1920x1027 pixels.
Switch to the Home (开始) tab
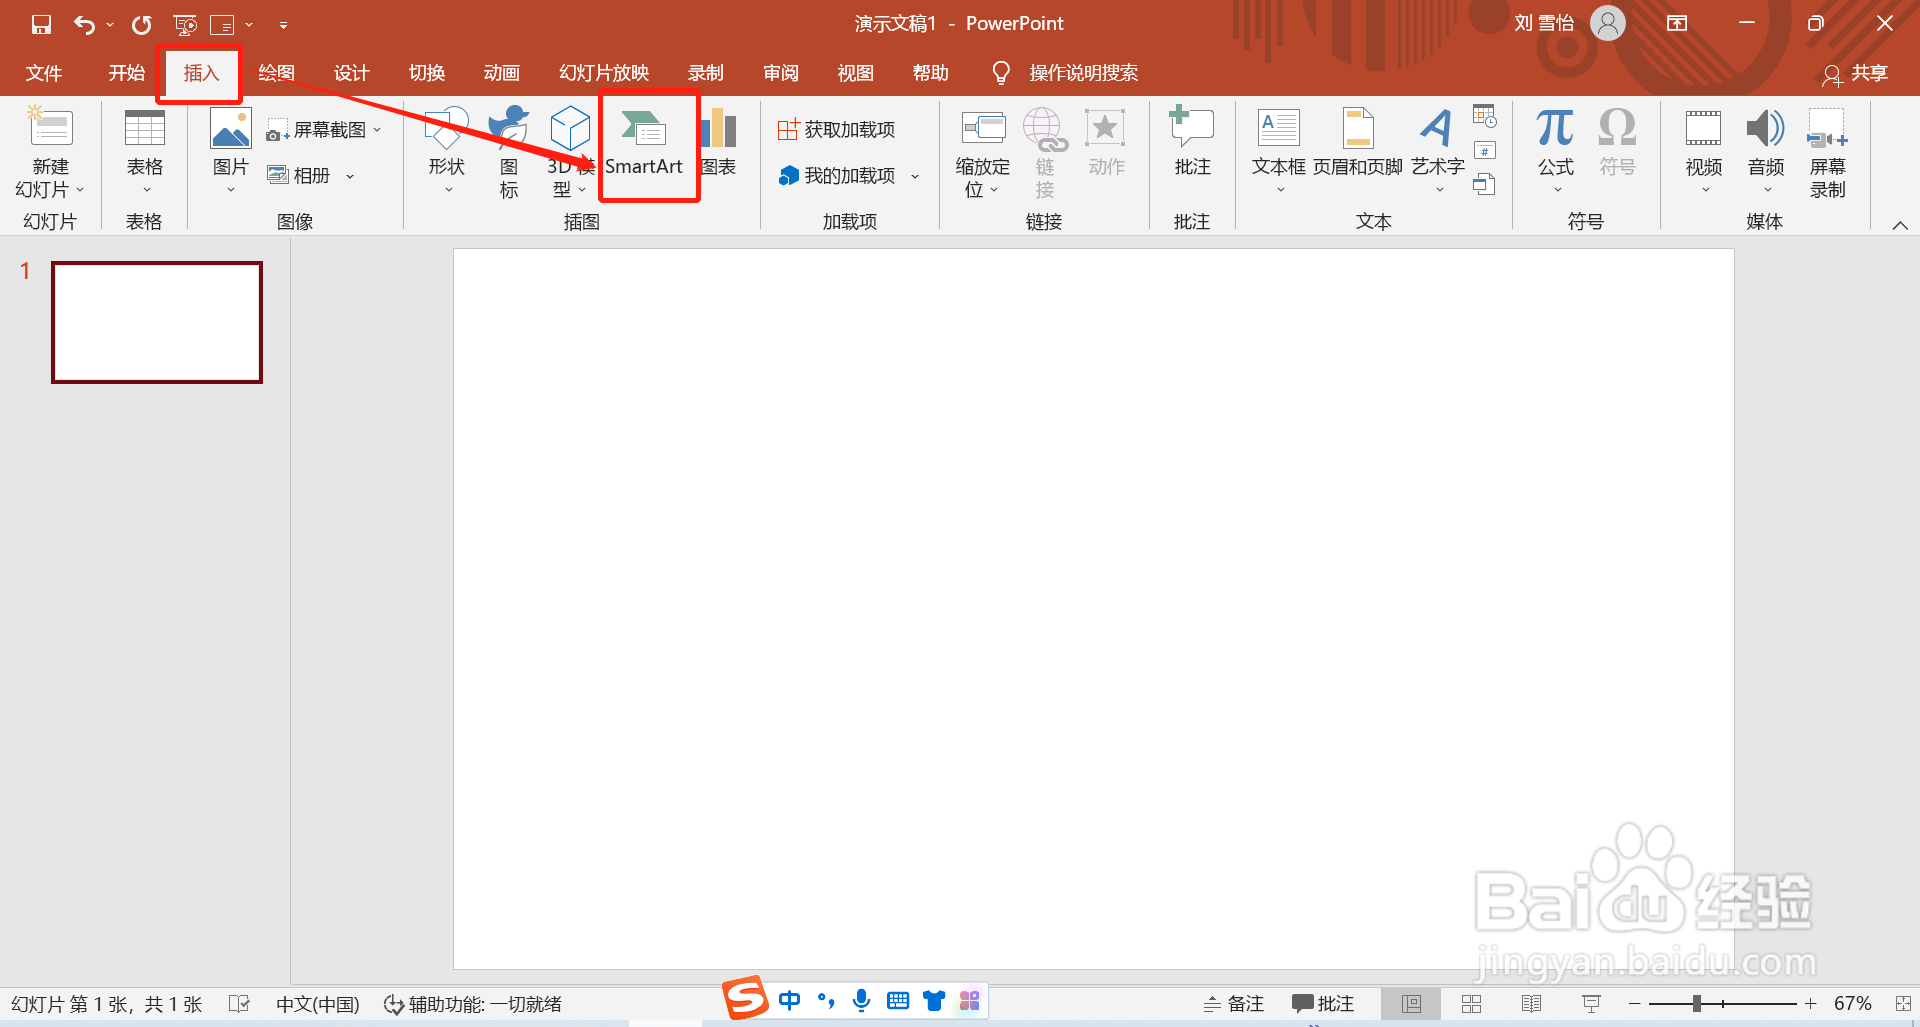(x=127, y=73)
